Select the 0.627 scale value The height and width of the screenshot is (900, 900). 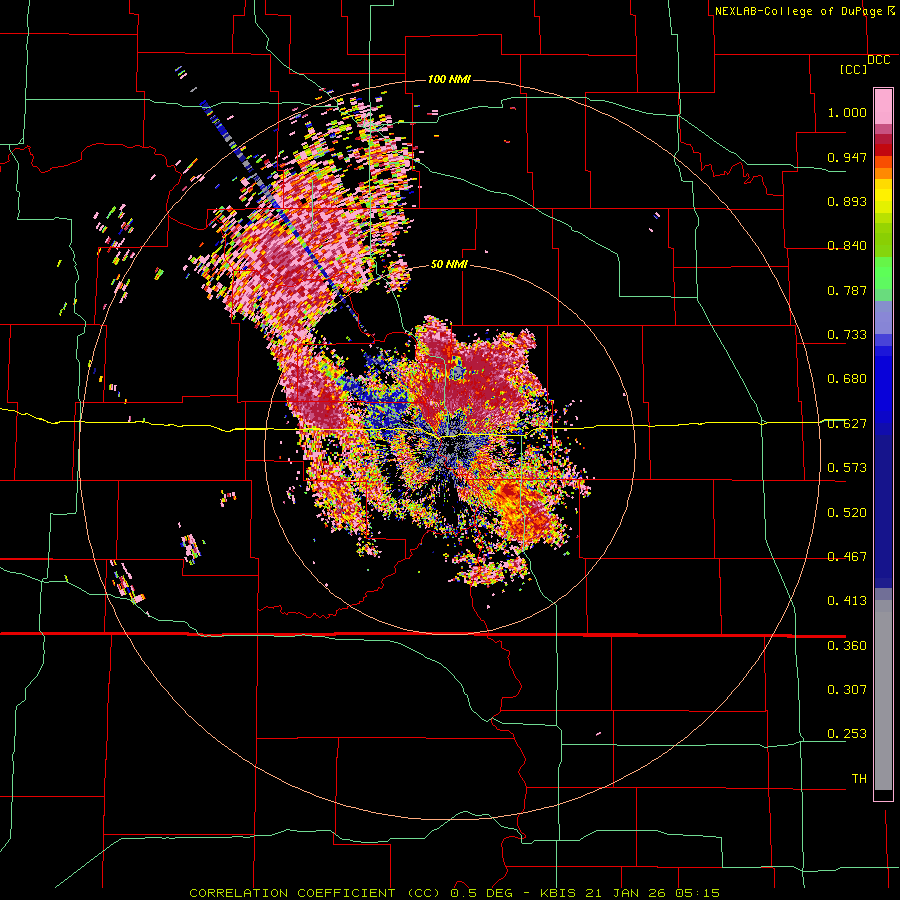(x=847, y=423)
